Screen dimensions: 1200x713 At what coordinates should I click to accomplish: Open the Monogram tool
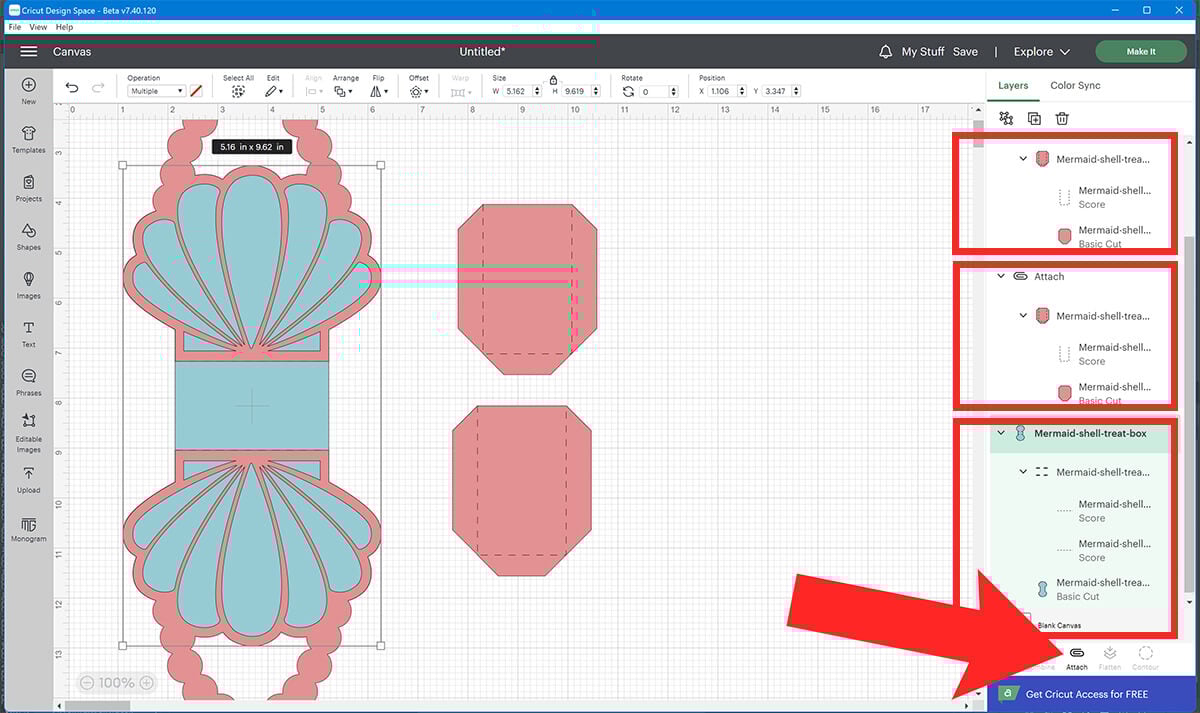28,529
